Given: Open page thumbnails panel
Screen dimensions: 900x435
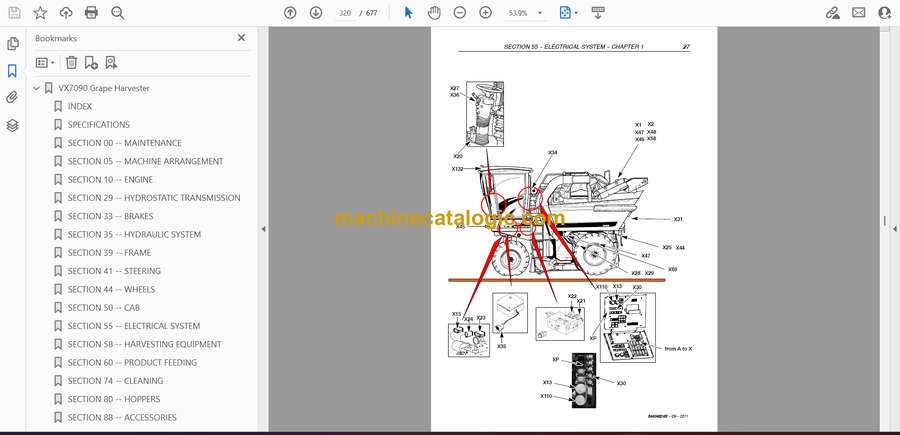Looking at the screenshot, I should (13, 44).
